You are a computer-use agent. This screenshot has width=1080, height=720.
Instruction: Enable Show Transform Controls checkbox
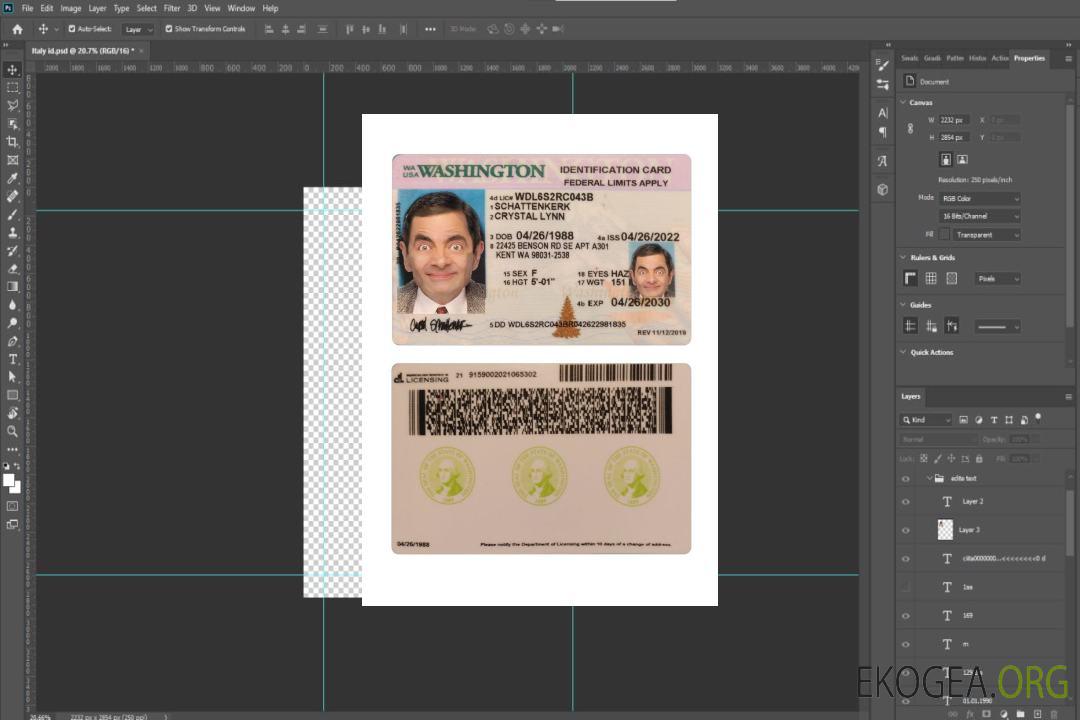tap(169, 29)
